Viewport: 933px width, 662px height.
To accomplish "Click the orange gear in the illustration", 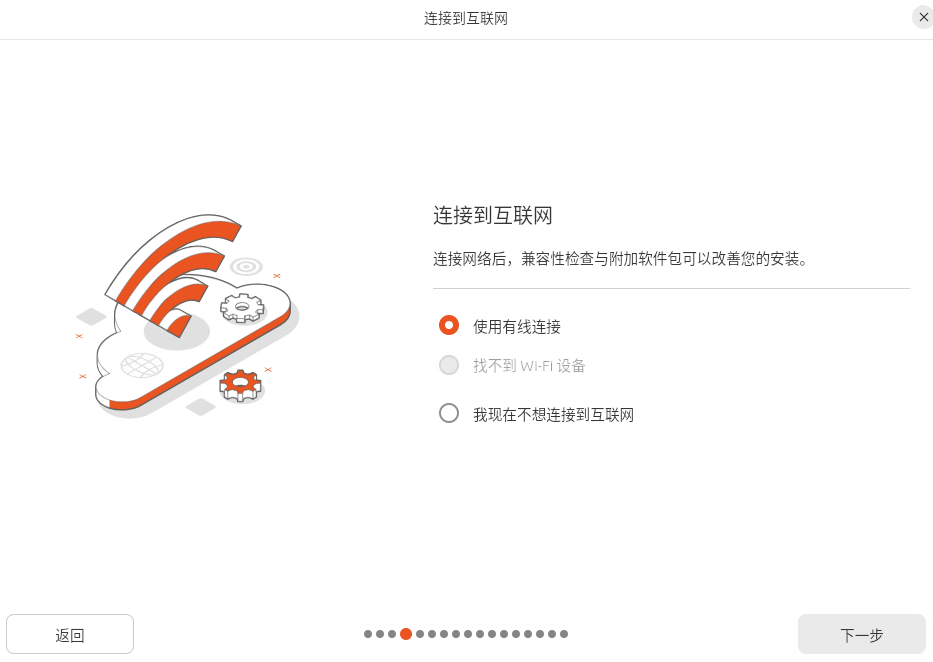I will pos(240,385).
